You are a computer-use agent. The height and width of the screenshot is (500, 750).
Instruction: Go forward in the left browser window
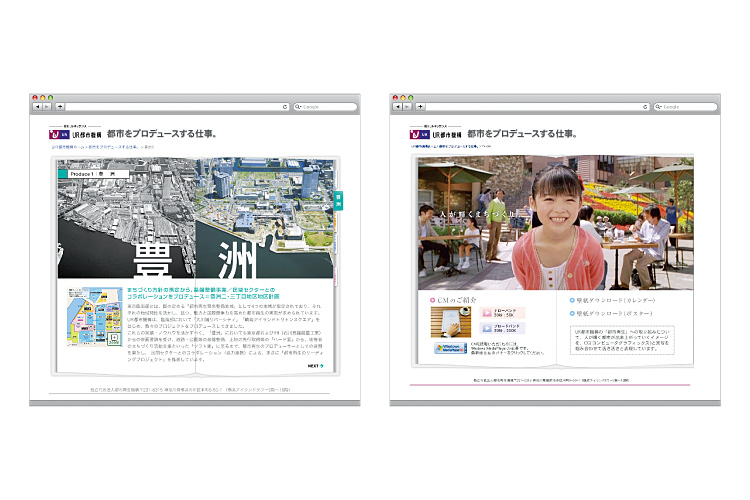[47, 107]
